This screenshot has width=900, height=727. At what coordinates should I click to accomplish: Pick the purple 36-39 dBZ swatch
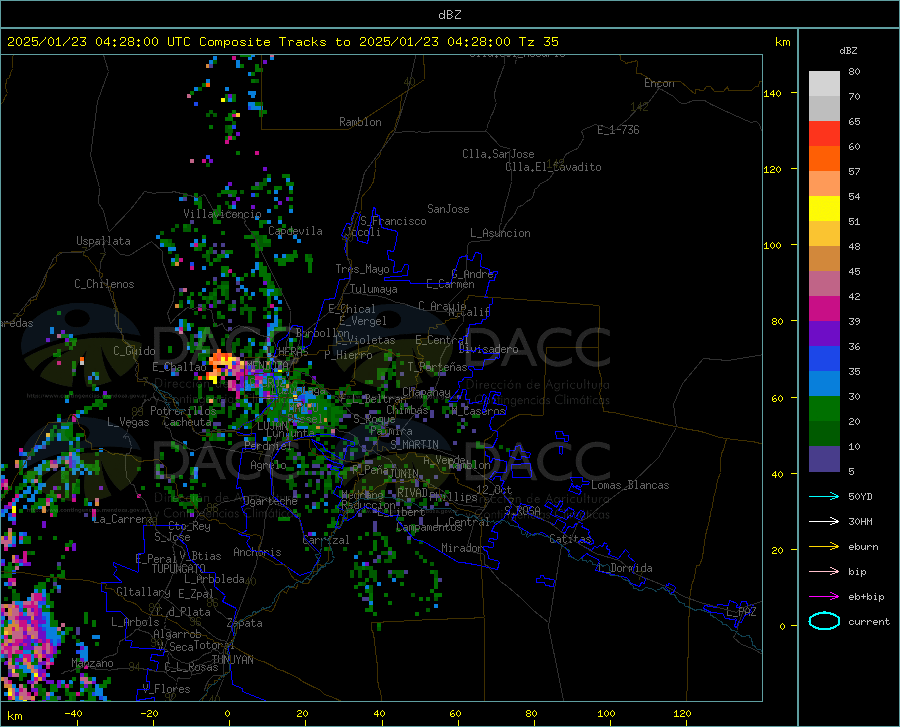click(824, 334)
